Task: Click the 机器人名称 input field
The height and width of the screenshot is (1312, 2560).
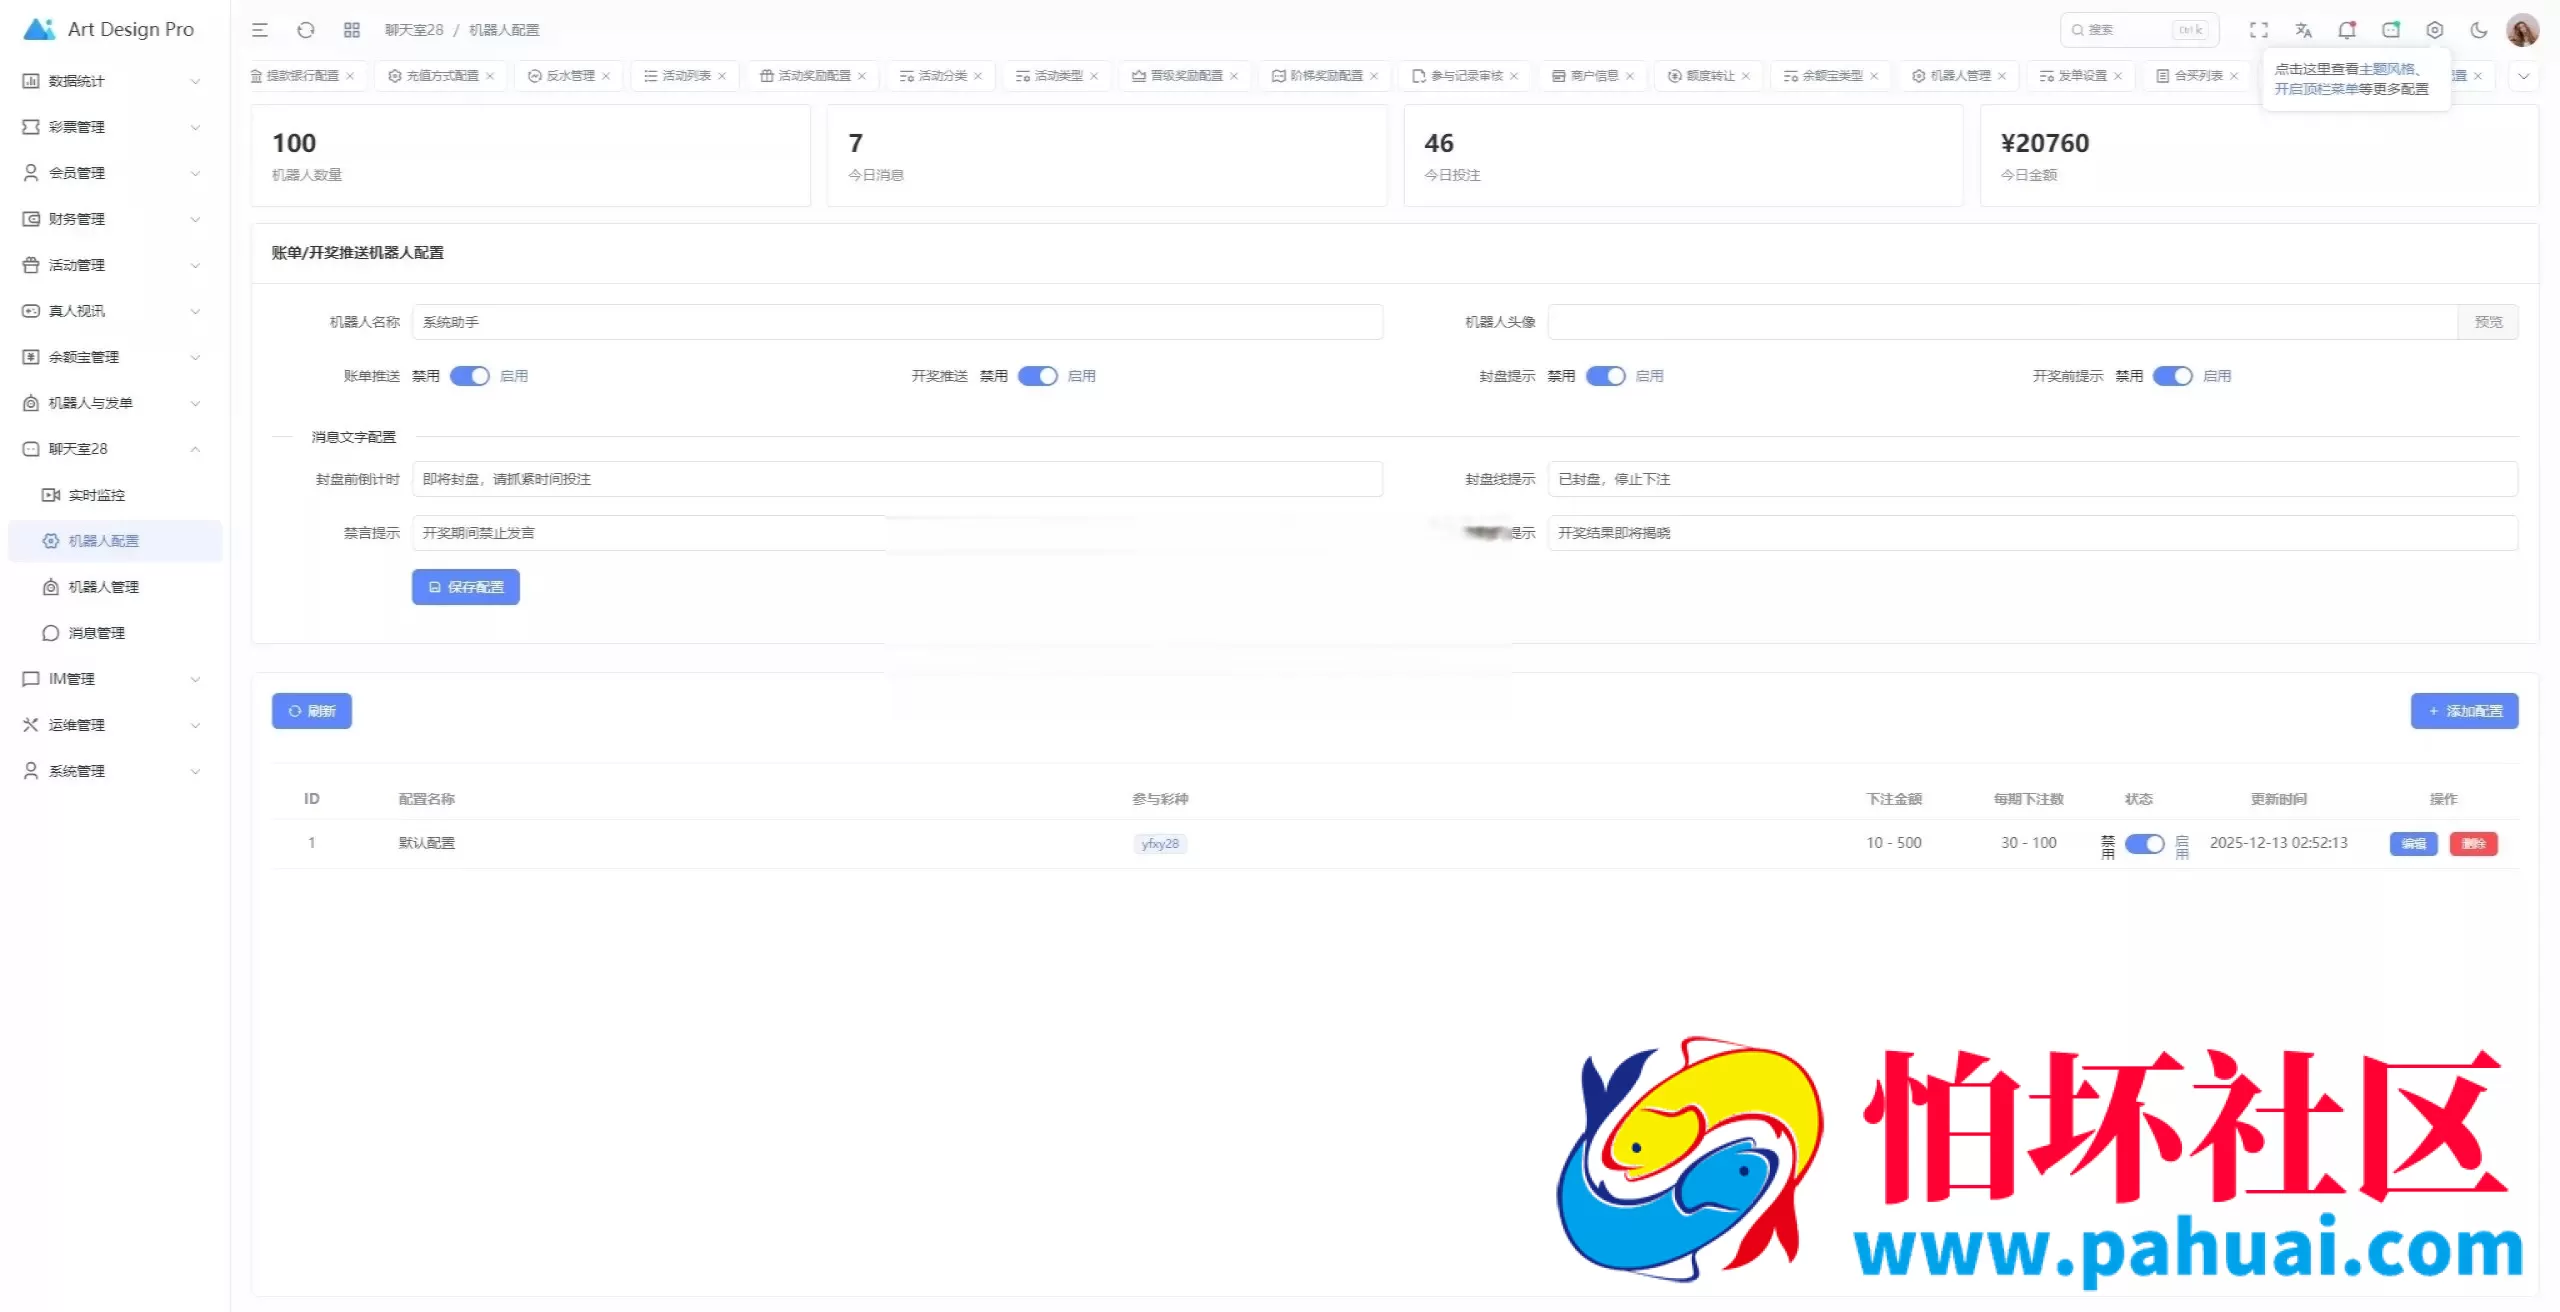Action: (897, 322)
